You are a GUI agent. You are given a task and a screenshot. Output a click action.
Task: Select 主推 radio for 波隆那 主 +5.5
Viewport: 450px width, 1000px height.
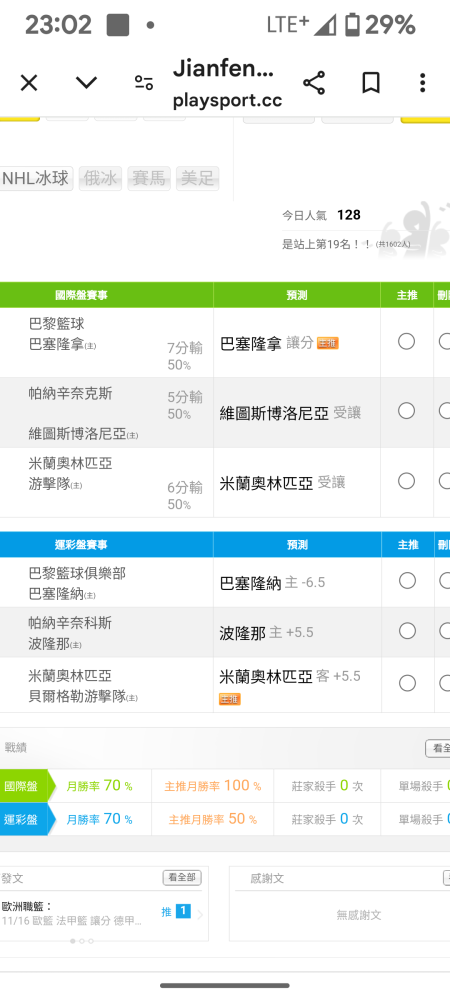coord(407,631)
